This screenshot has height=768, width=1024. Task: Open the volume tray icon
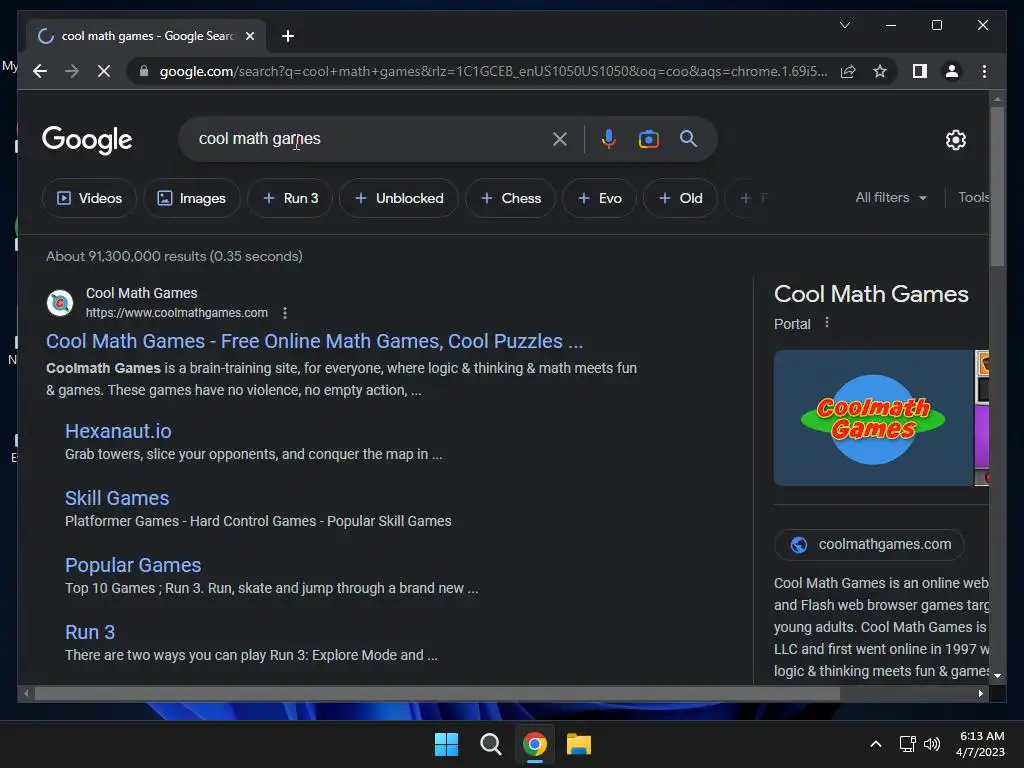(x=932, y=744)
